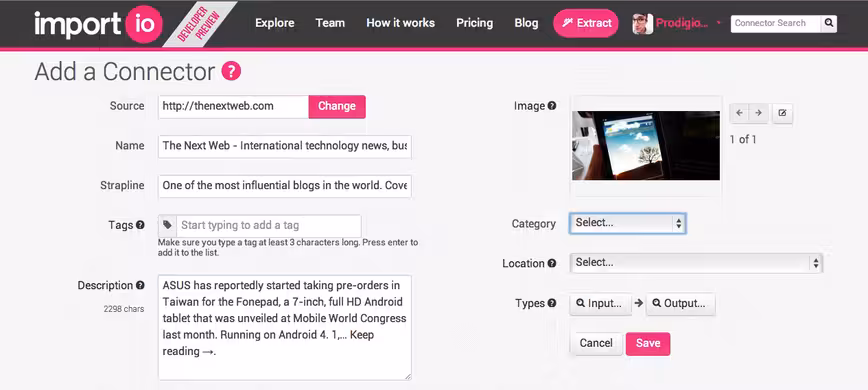Viewport: 868px width, 390px height.
Task: Click into the Name field
Action: 285,146
